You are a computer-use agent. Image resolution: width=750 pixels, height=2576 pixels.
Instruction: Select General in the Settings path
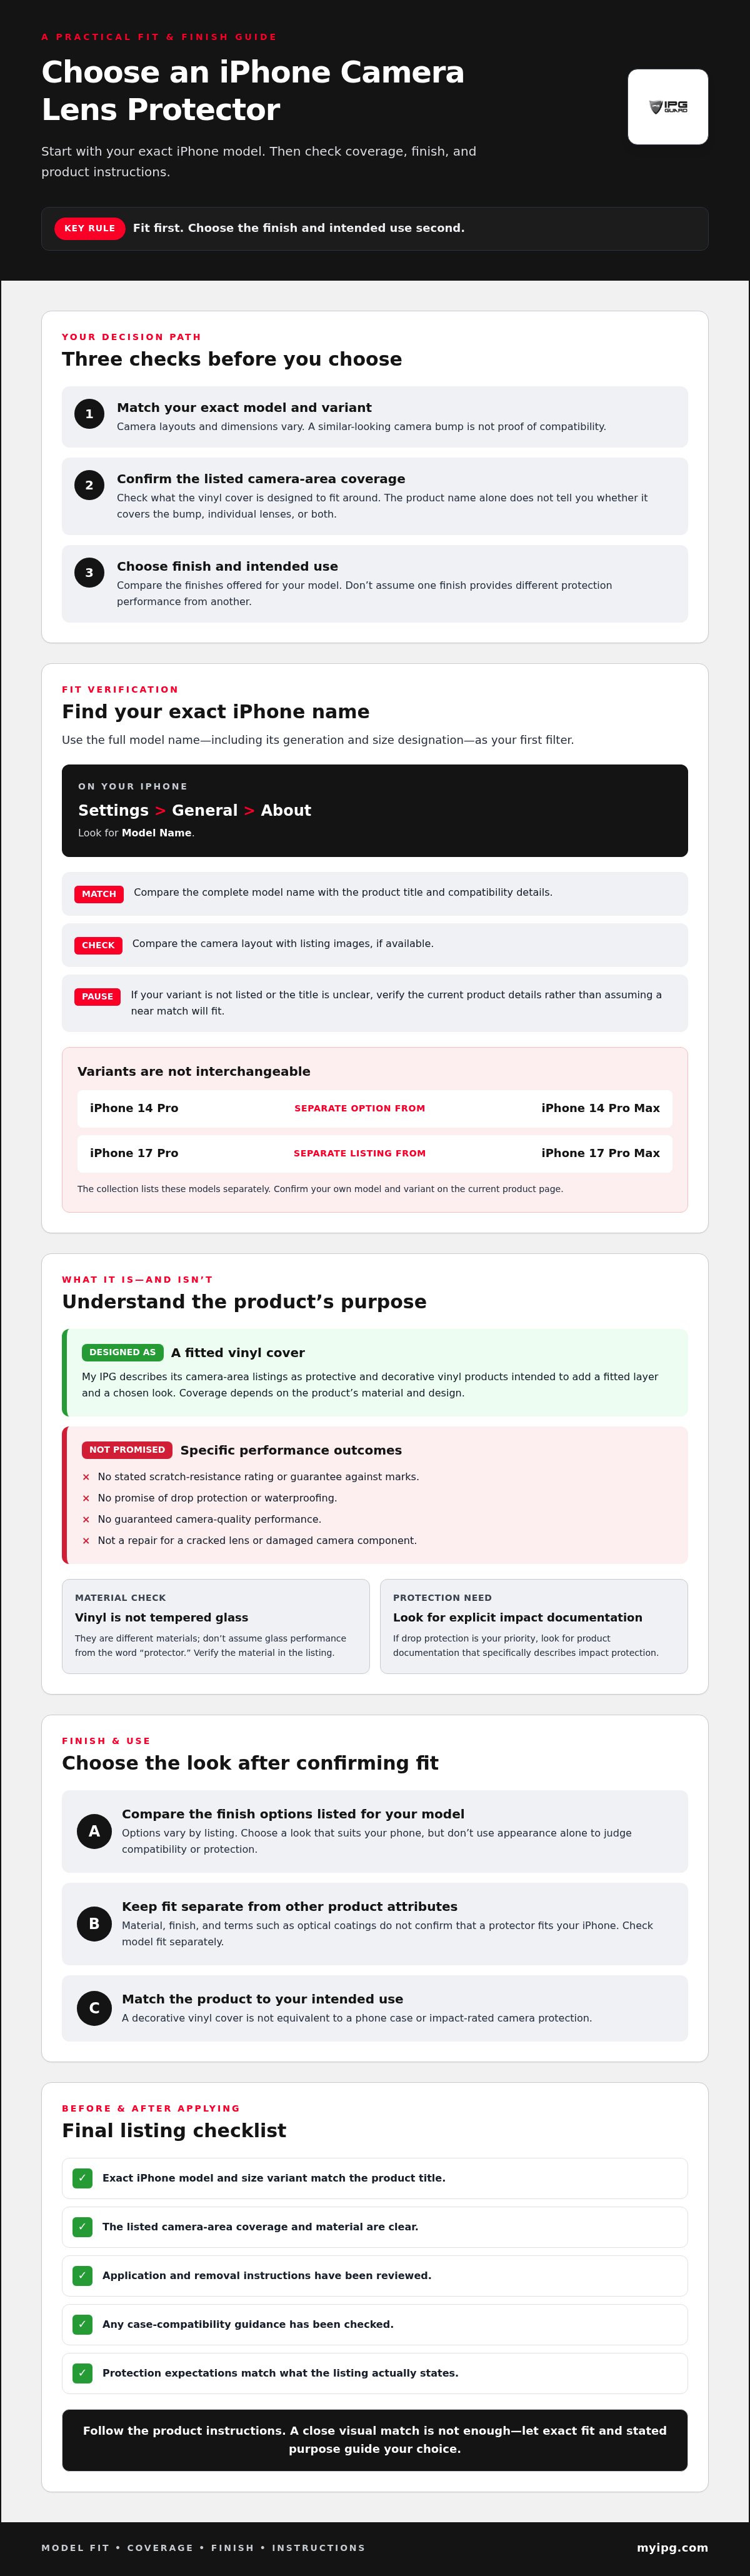pos(204,810)
